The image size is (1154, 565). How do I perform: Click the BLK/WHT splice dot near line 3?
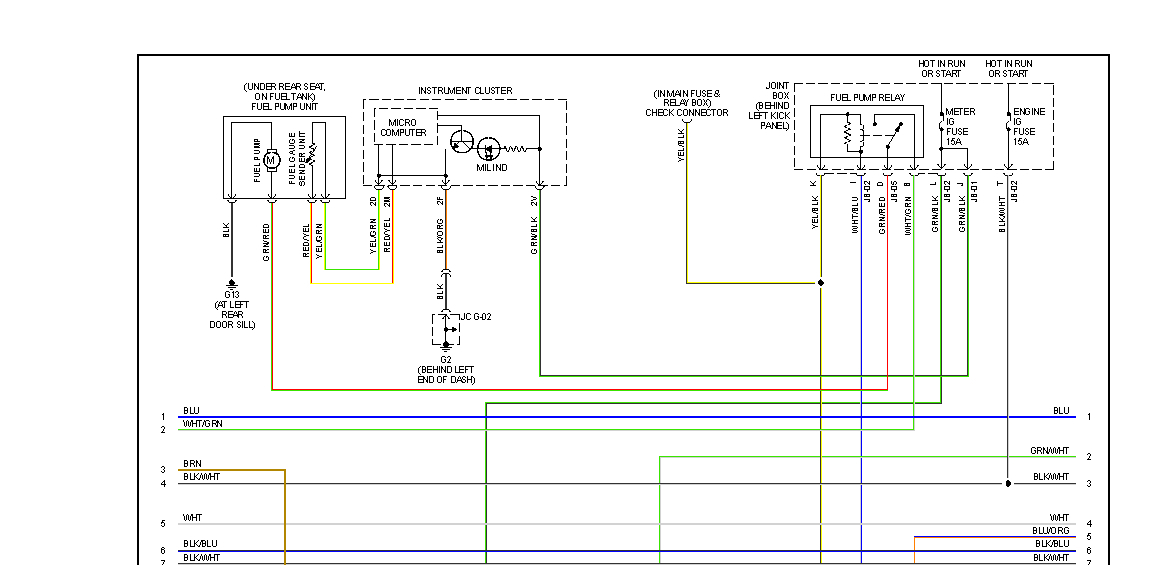coord(1008,483)
